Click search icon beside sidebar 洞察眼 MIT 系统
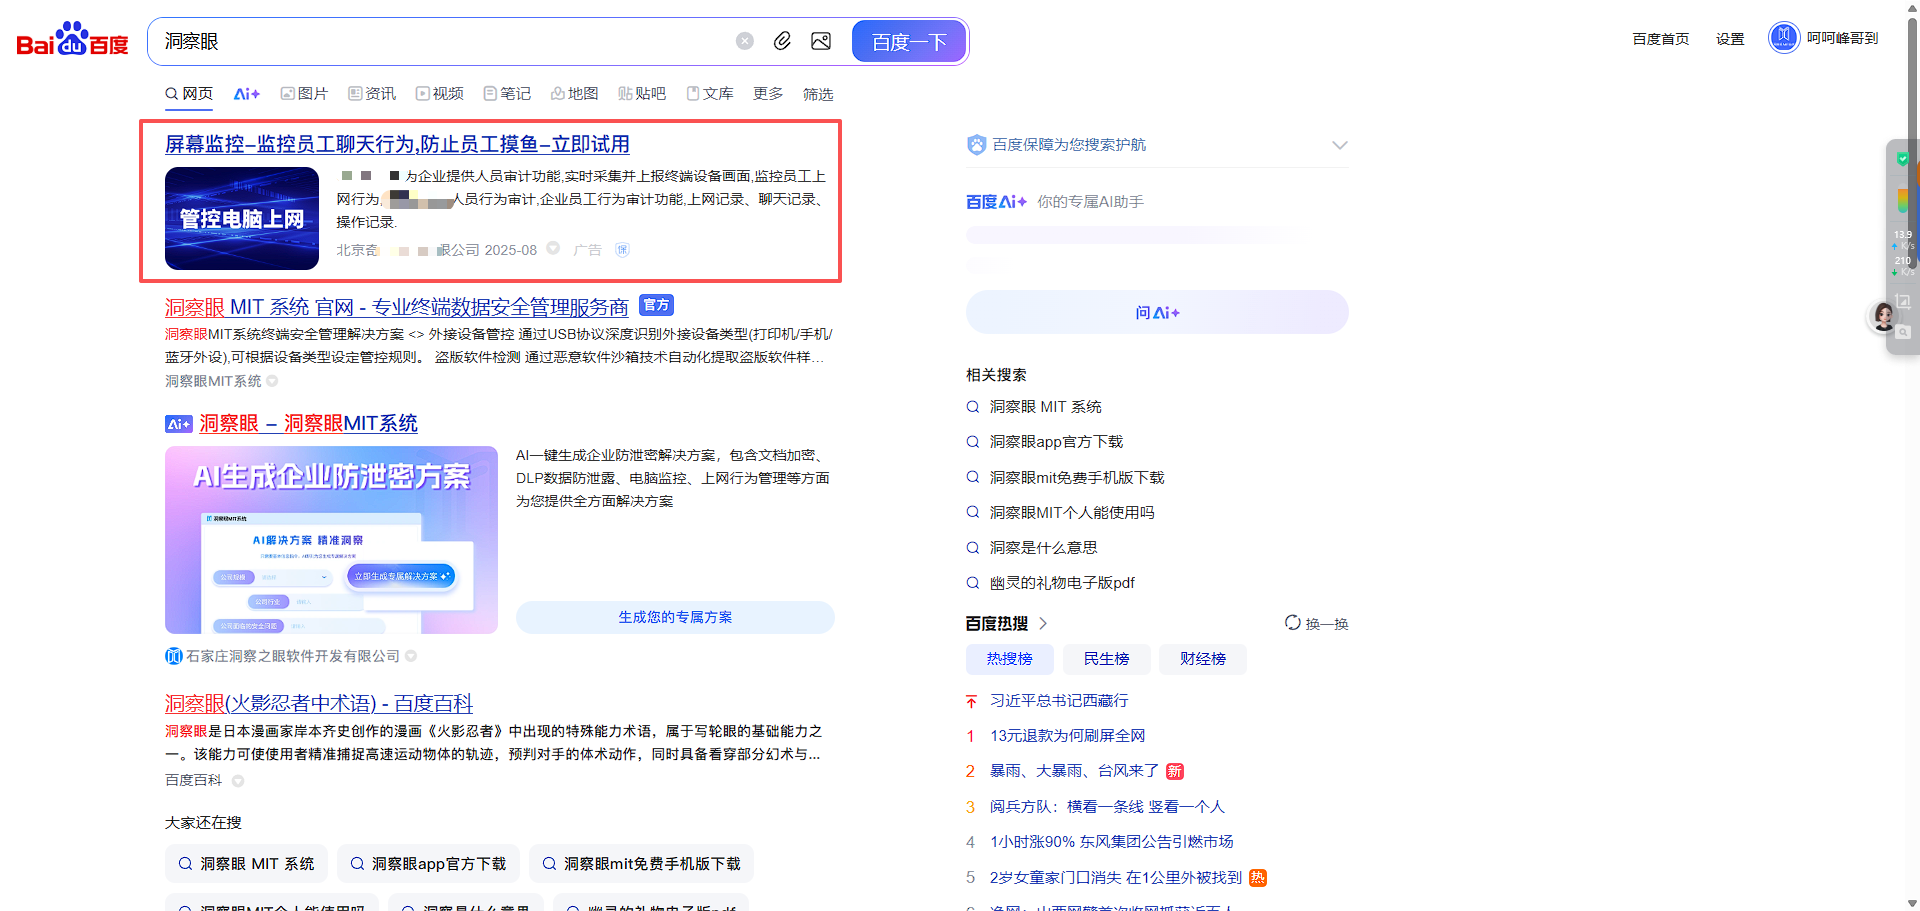 tap(972, 407)
